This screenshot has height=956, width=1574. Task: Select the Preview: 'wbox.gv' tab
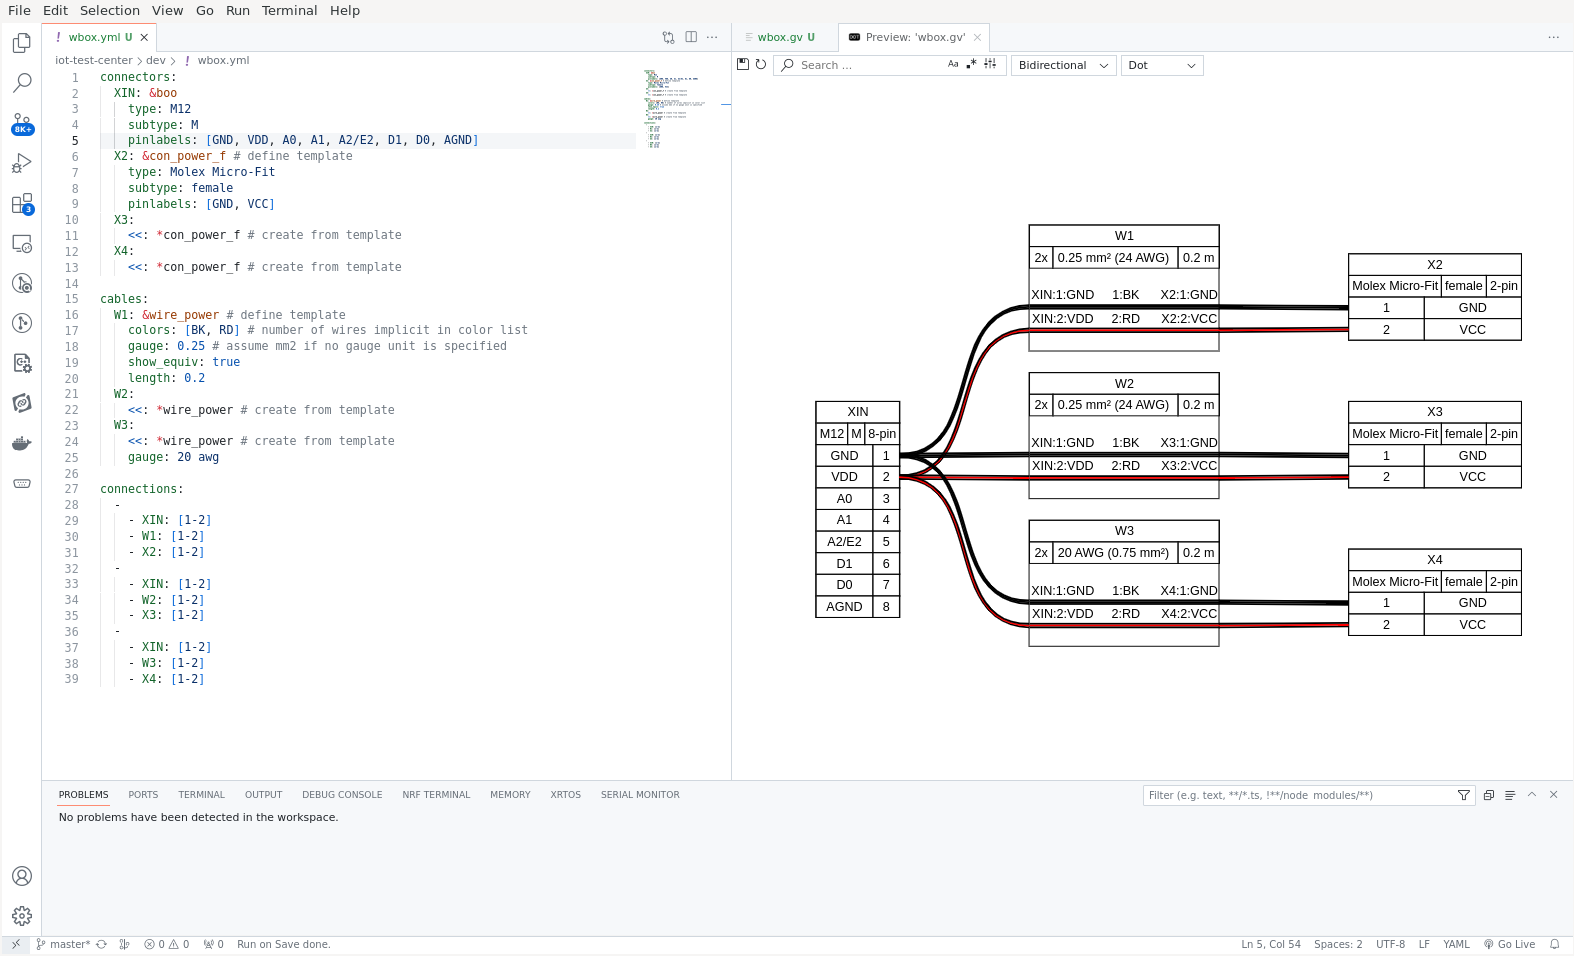pos(915,37)
